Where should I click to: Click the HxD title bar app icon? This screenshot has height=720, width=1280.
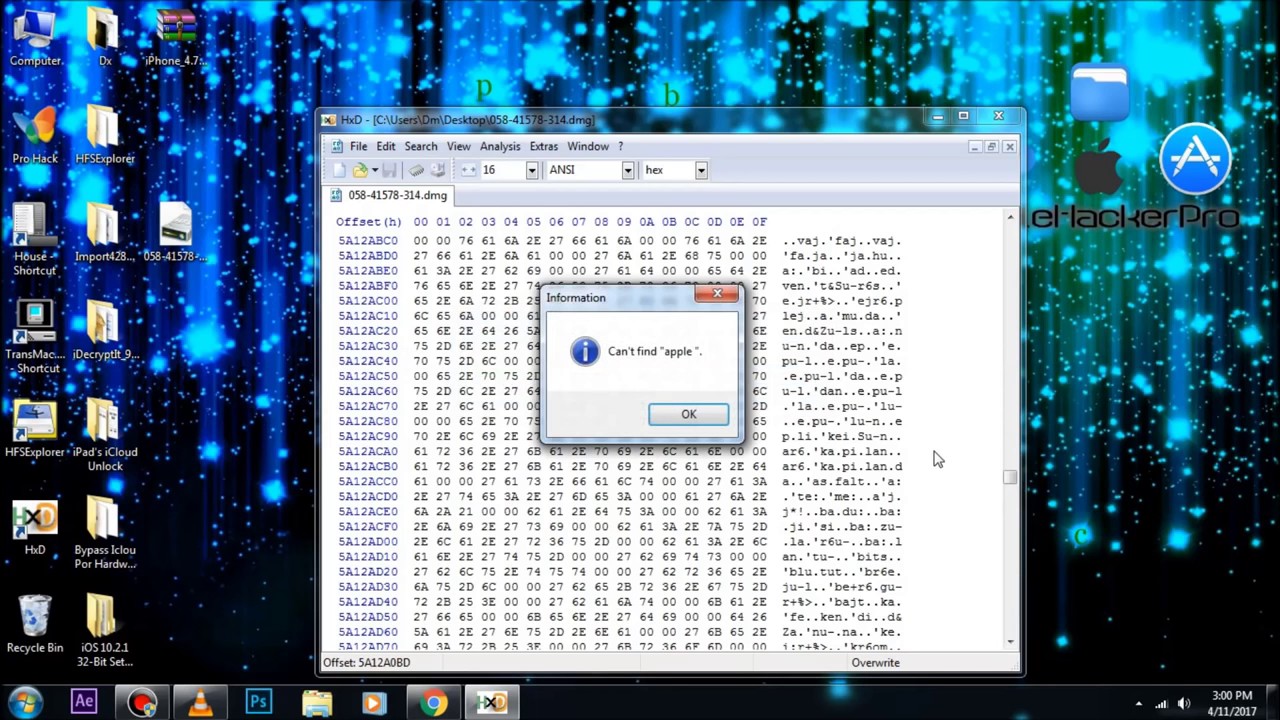(329, 120)
